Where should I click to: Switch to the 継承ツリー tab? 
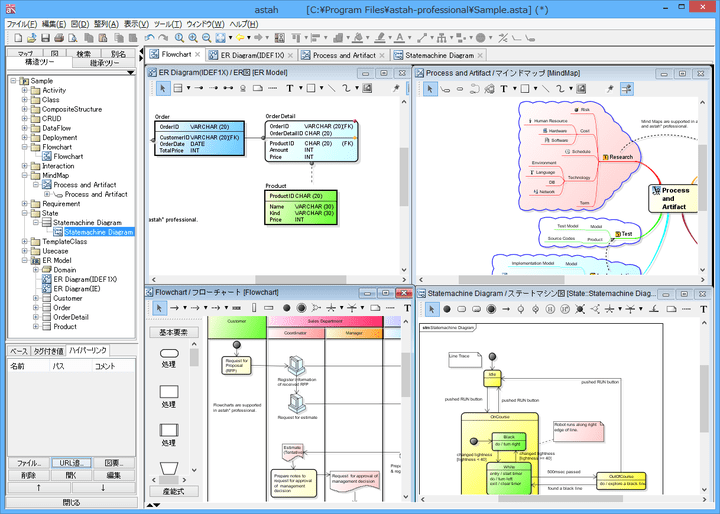click(x=103, y=63)
